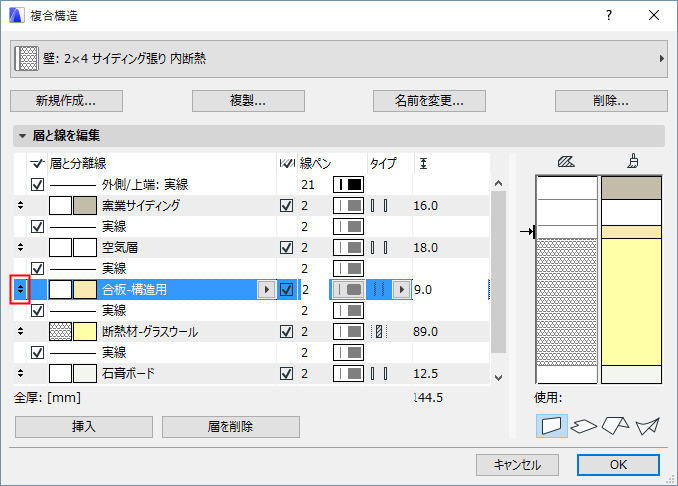Click the layer list scroll up arrow

point(498,183)
